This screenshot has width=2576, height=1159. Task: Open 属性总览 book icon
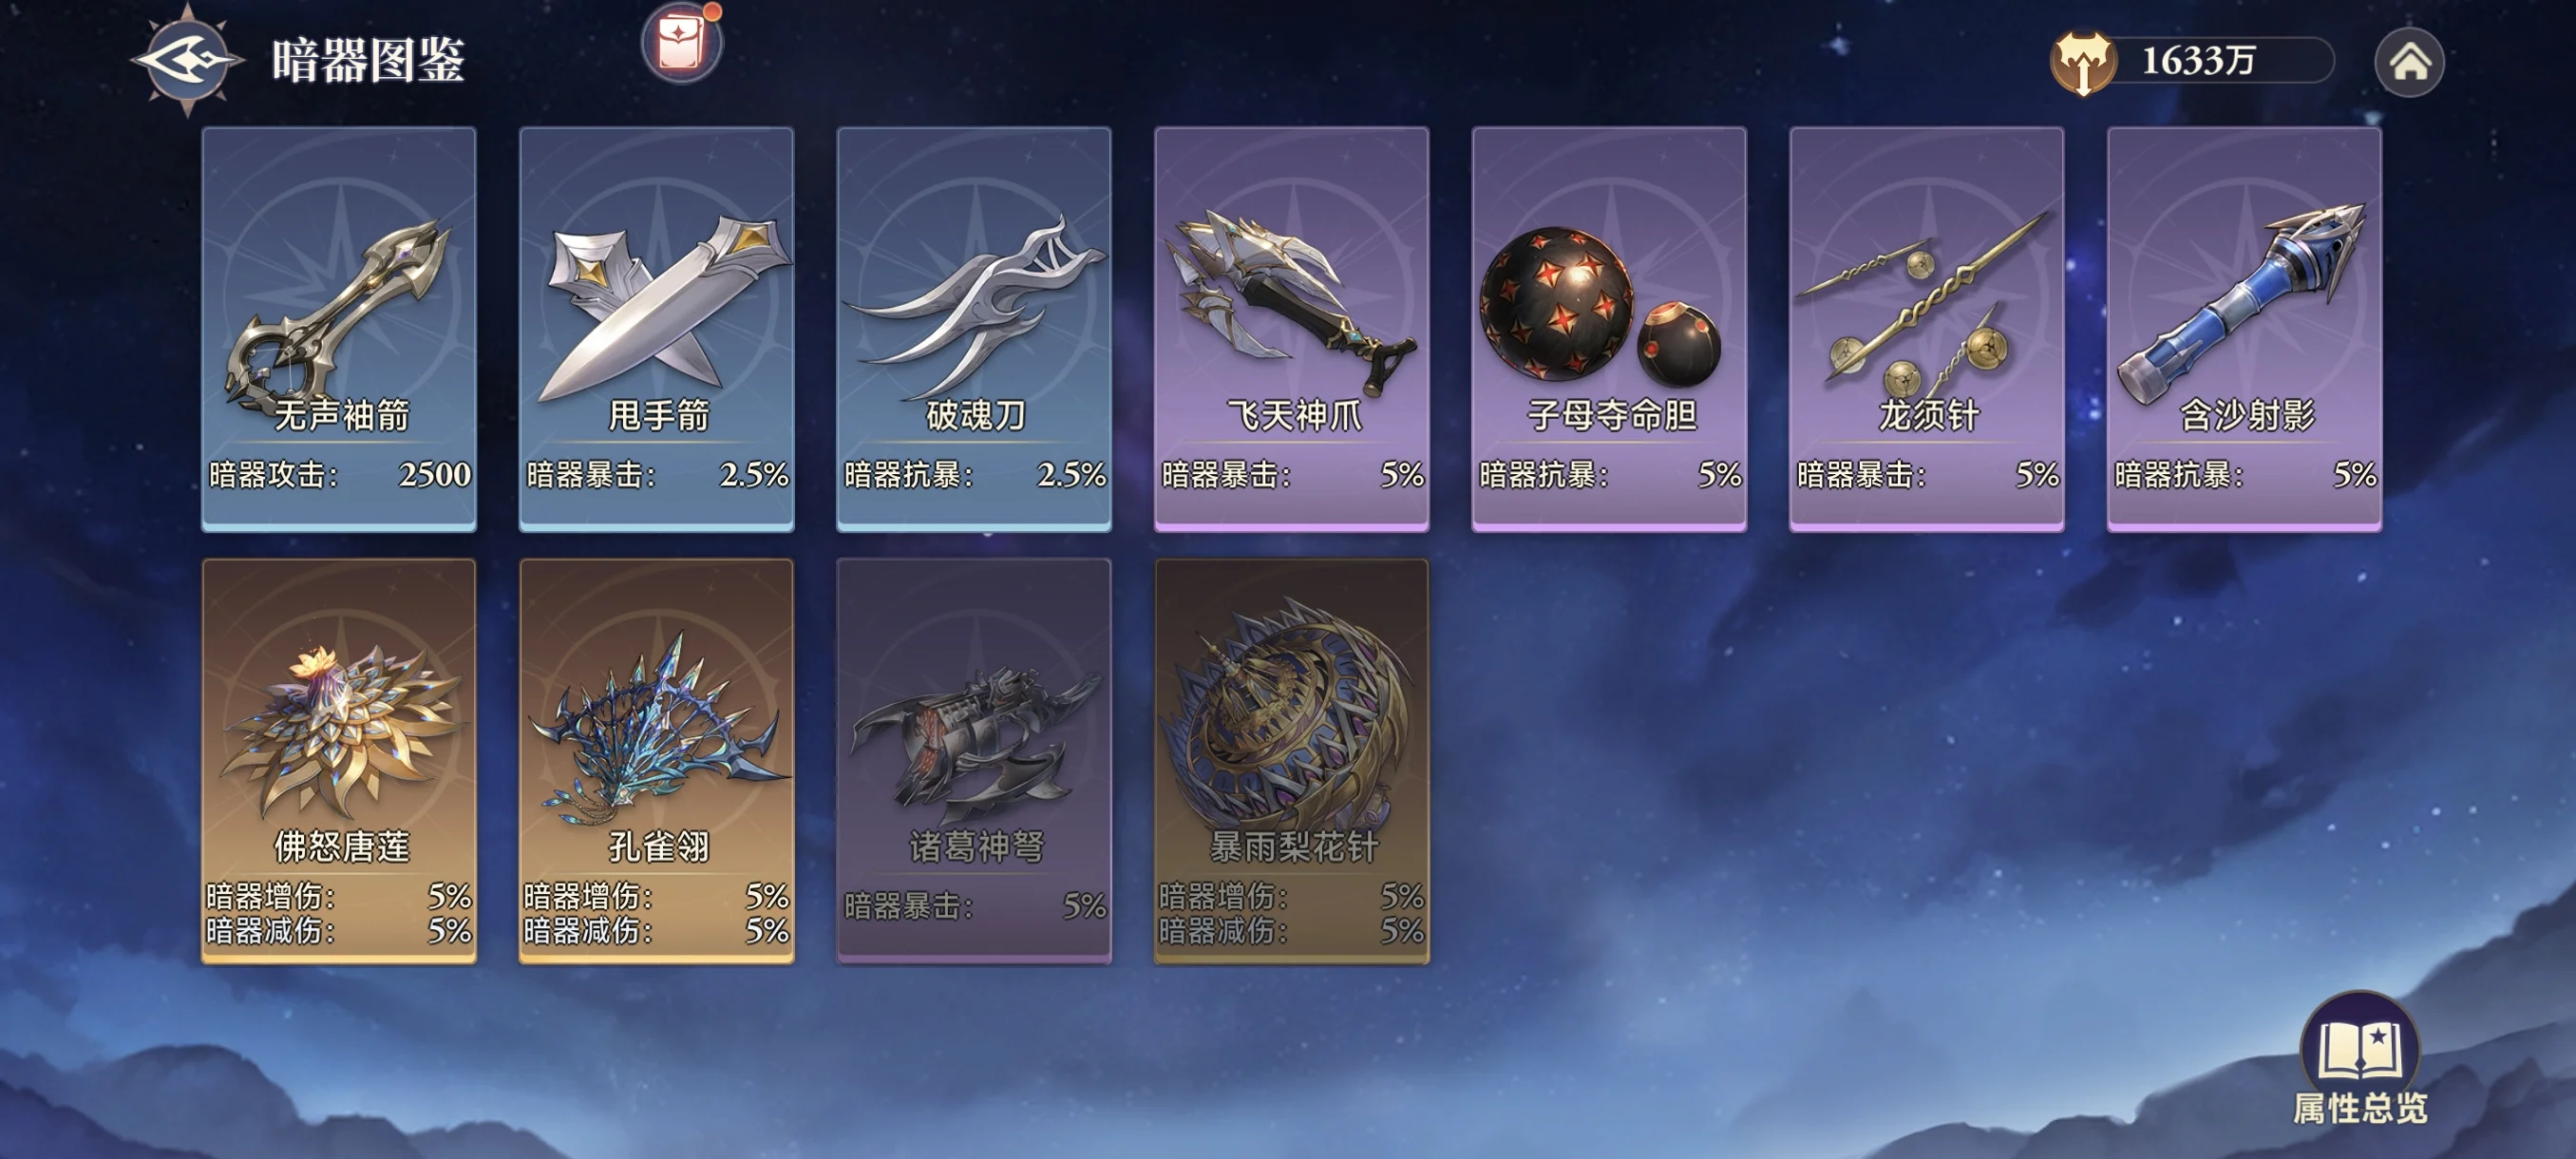2359,1048
